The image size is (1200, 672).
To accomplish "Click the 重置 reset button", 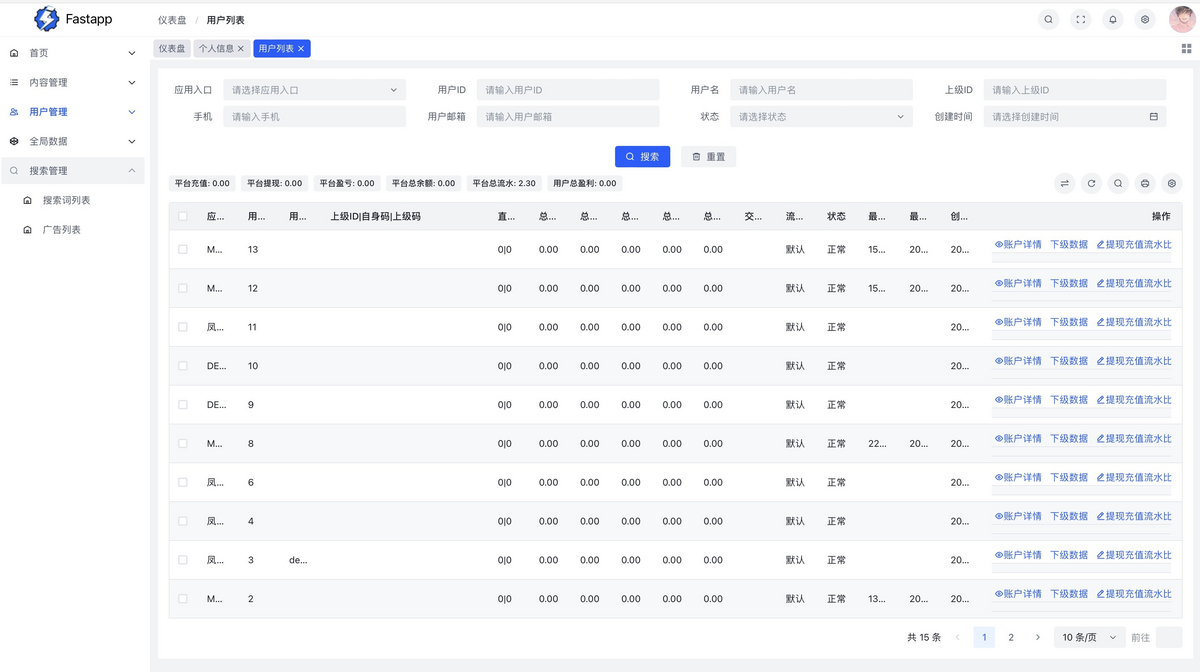I will pos(709,157).
